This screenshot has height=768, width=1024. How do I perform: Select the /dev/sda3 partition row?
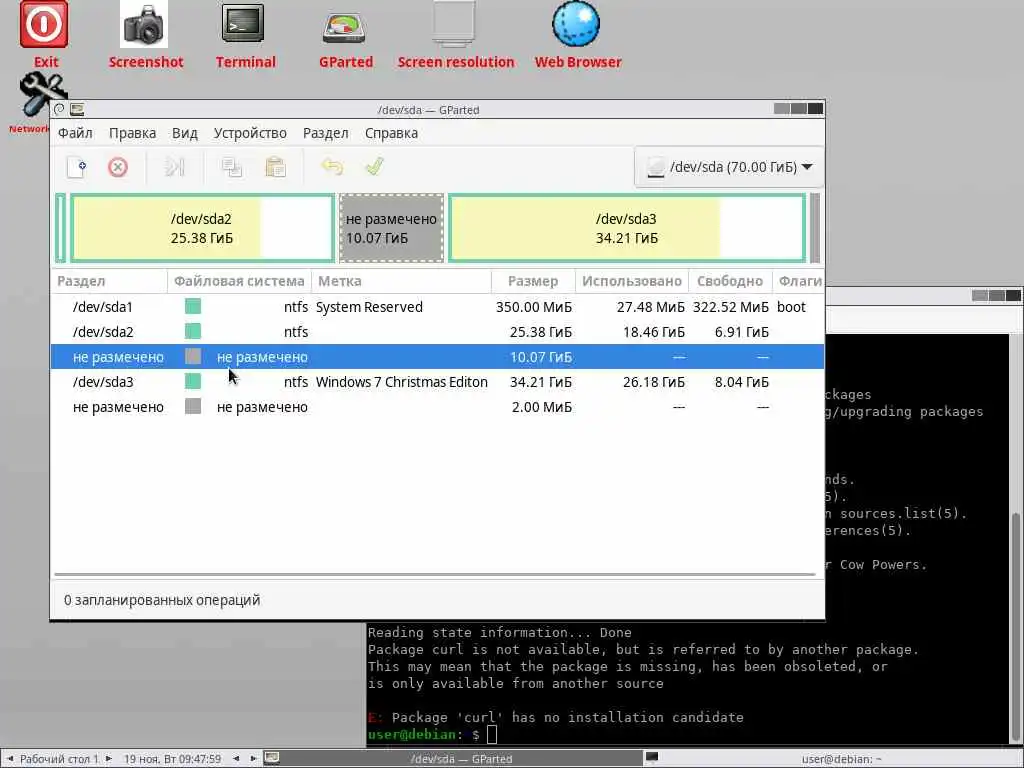pos(438,382)
